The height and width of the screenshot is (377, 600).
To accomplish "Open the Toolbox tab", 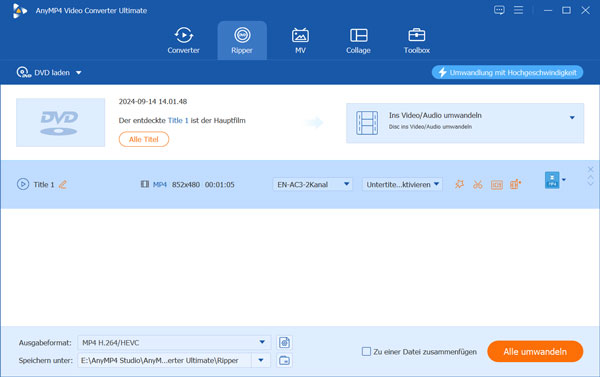I will (417, 41).
